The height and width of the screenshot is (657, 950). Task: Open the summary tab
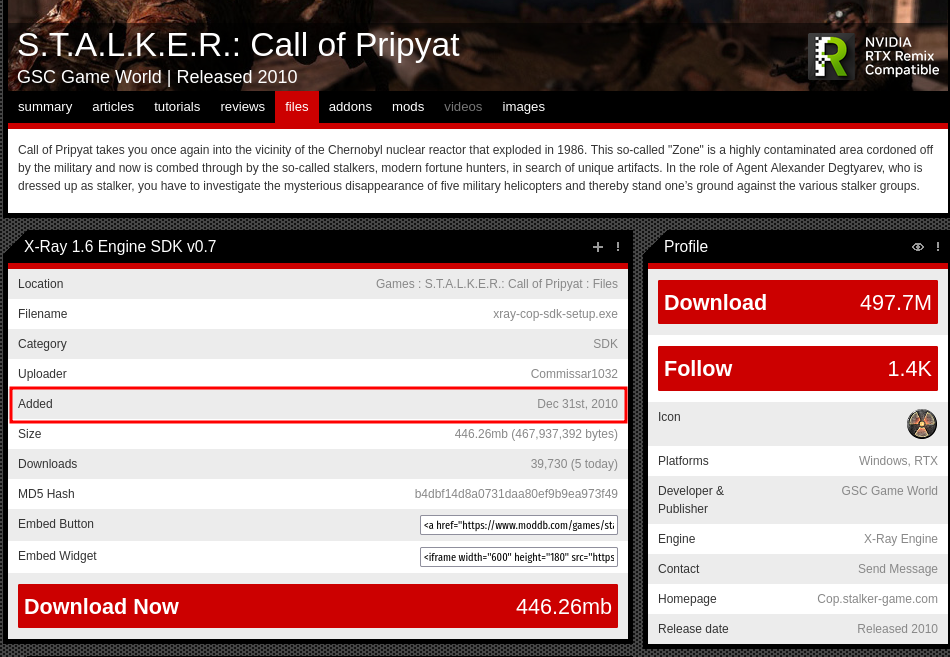45,107
